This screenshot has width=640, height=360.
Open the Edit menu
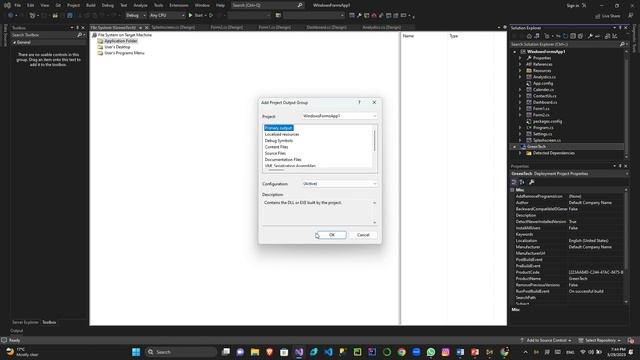(31, 5)
